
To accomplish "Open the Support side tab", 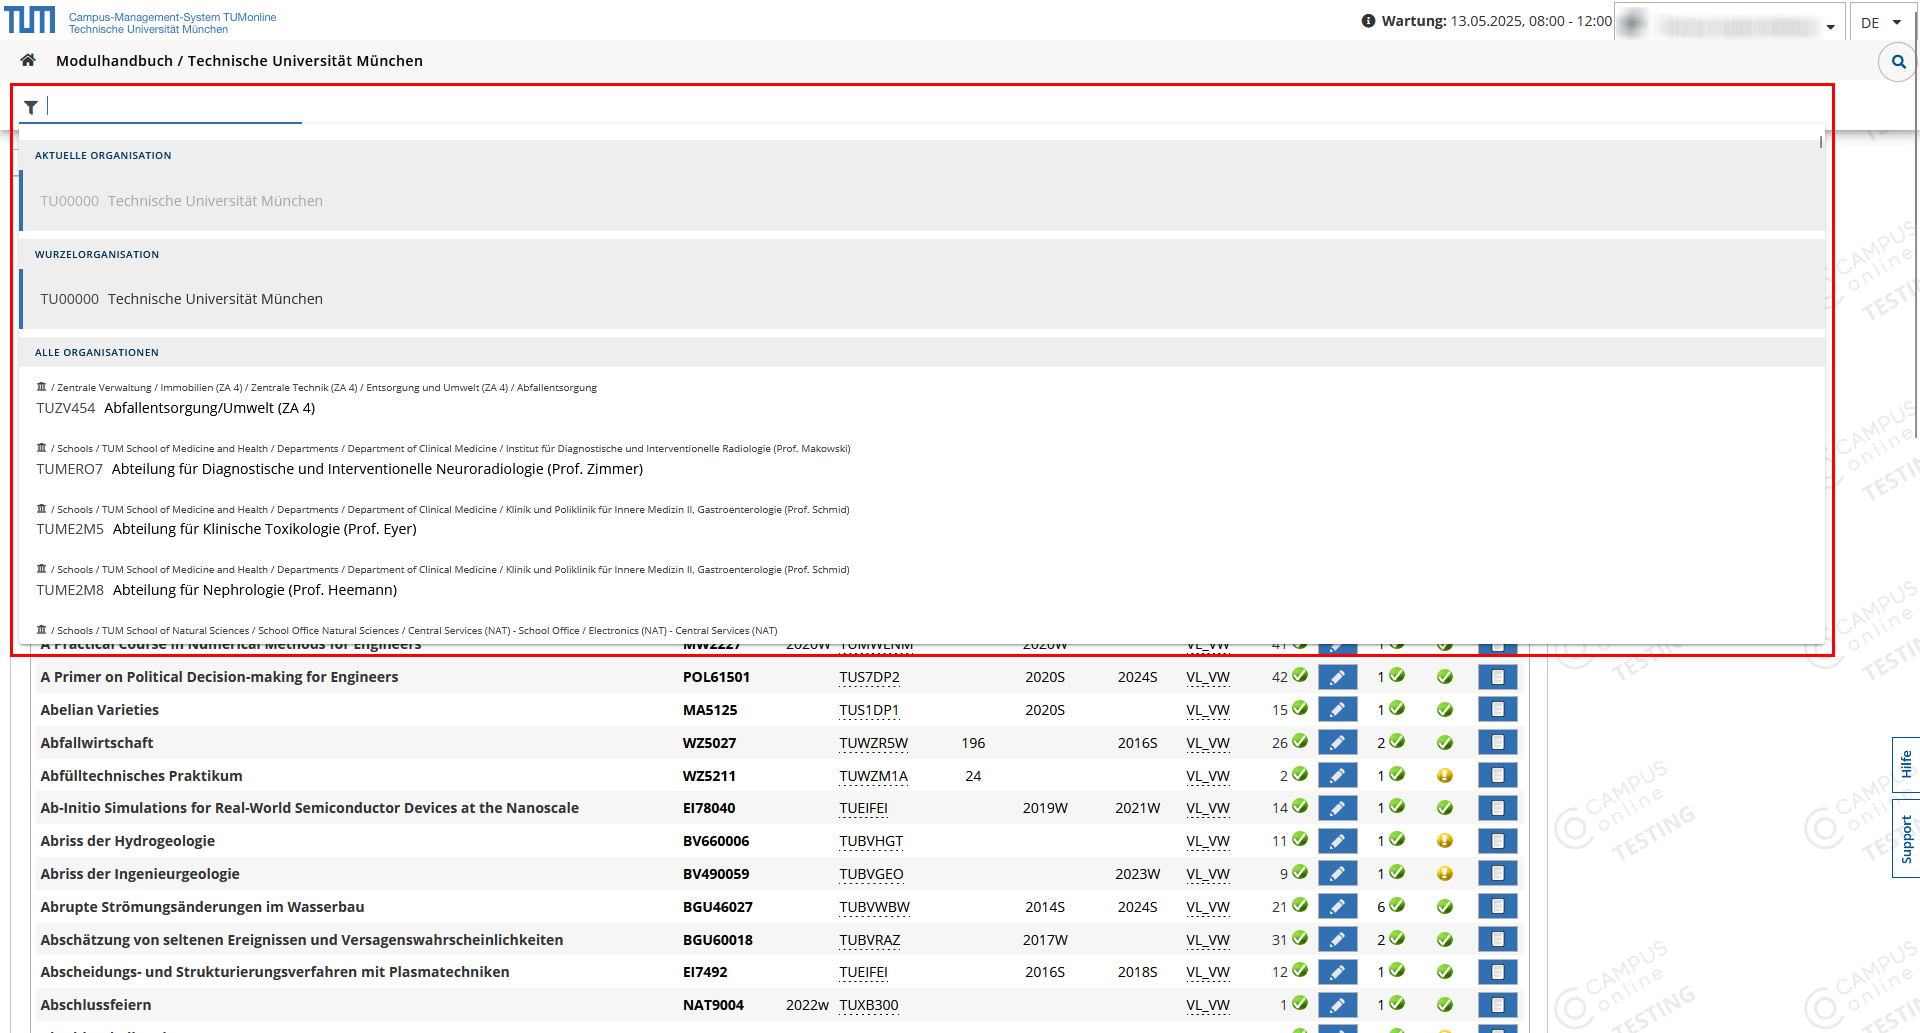I will (1906, 838).
